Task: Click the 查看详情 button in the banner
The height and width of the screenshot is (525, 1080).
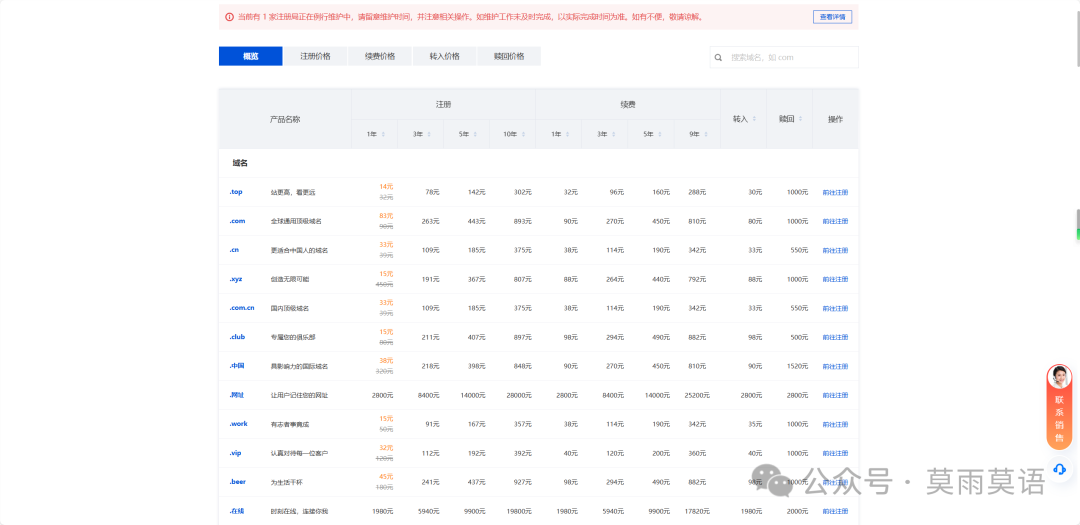Action: (x=832, y=17)
